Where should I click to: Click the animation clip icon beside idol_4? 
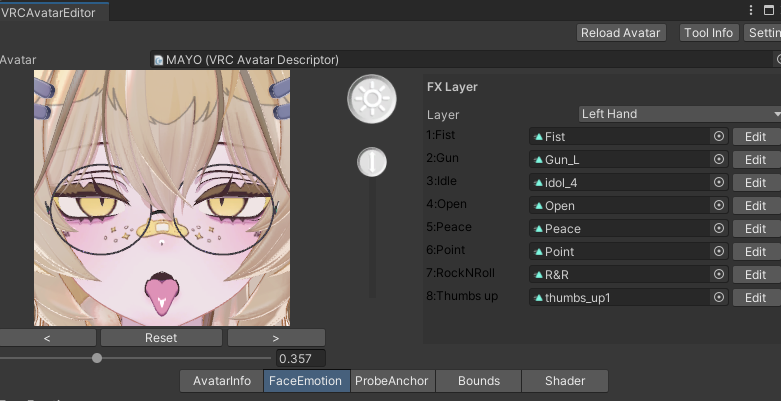coord(538,182)
